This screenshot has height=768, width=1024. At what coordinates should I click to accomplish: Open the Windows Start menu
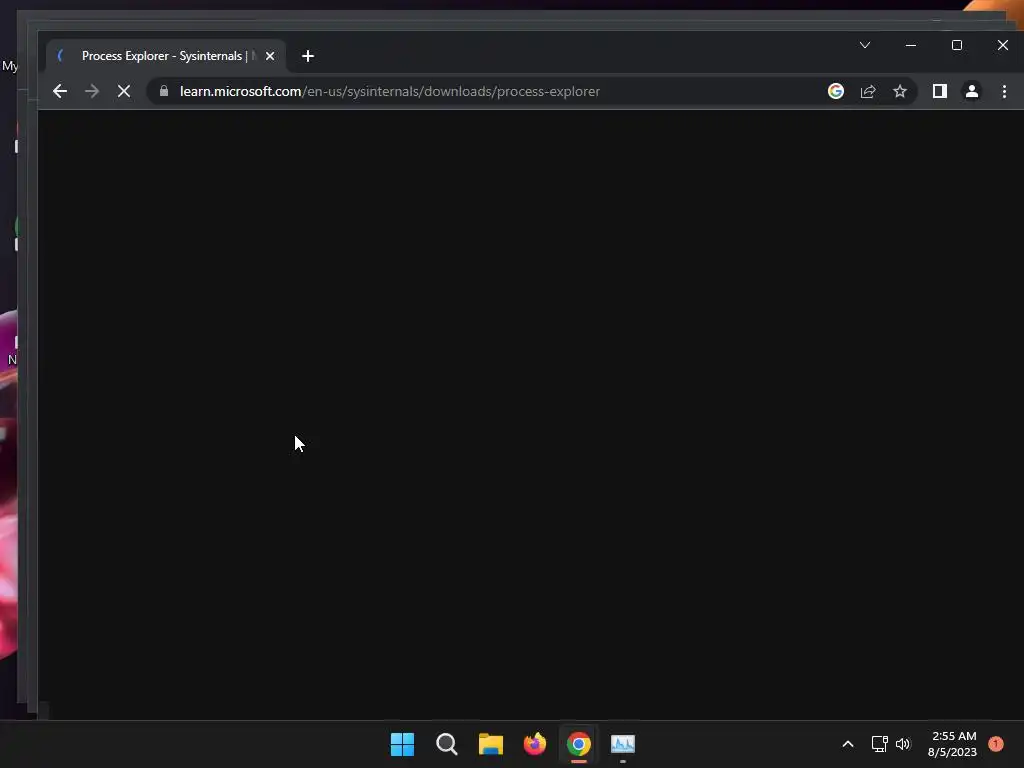tap(402, 744)
